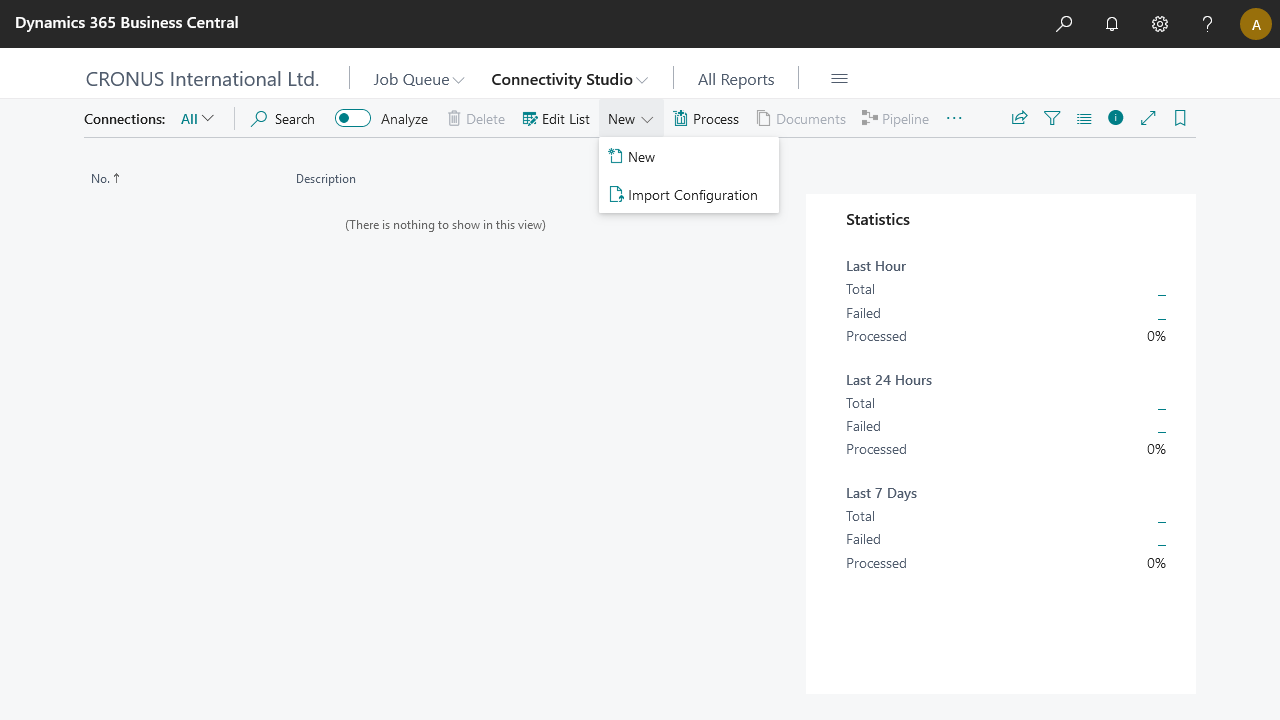The image size is (1280, 720).
Task: Click the Last 7 Days Processed 0% value
Action: (x=1156, y=563)
